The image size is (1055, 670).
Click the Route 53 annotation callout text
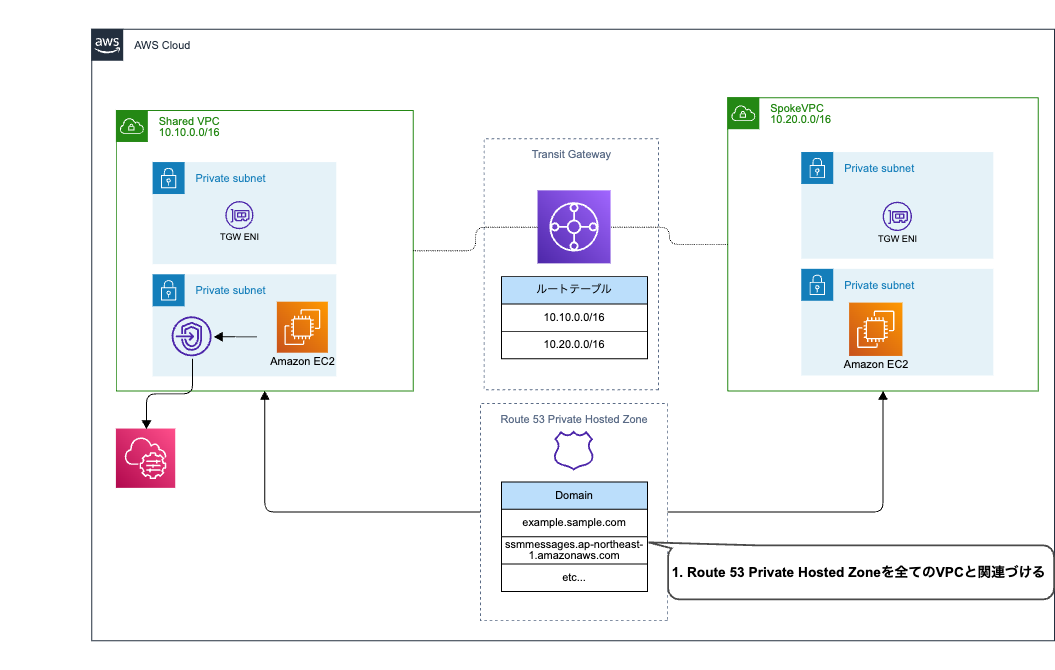[x=857, y=572]
